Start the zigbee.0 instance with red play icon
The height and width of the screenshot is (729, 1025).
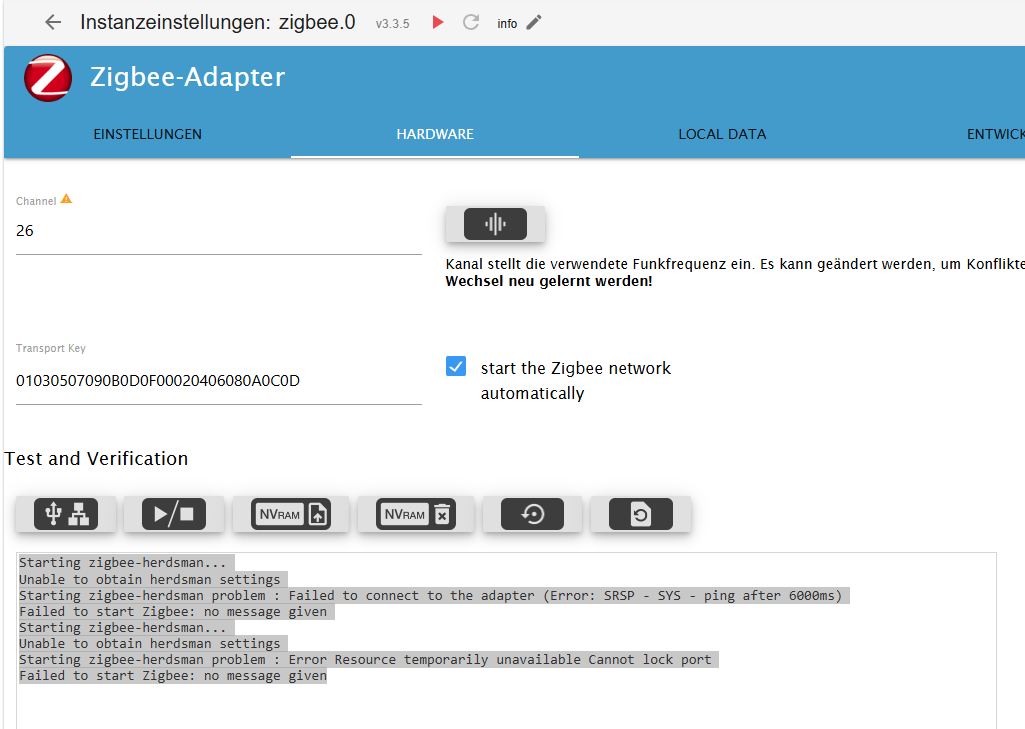(438, 23)
